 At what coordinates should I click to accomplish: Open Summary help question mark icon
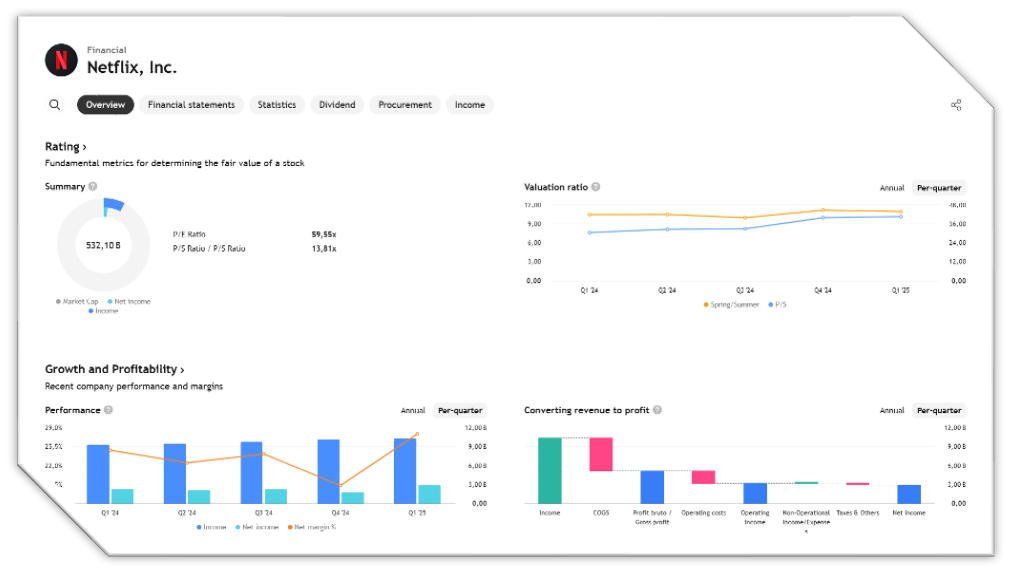[93, 186]
